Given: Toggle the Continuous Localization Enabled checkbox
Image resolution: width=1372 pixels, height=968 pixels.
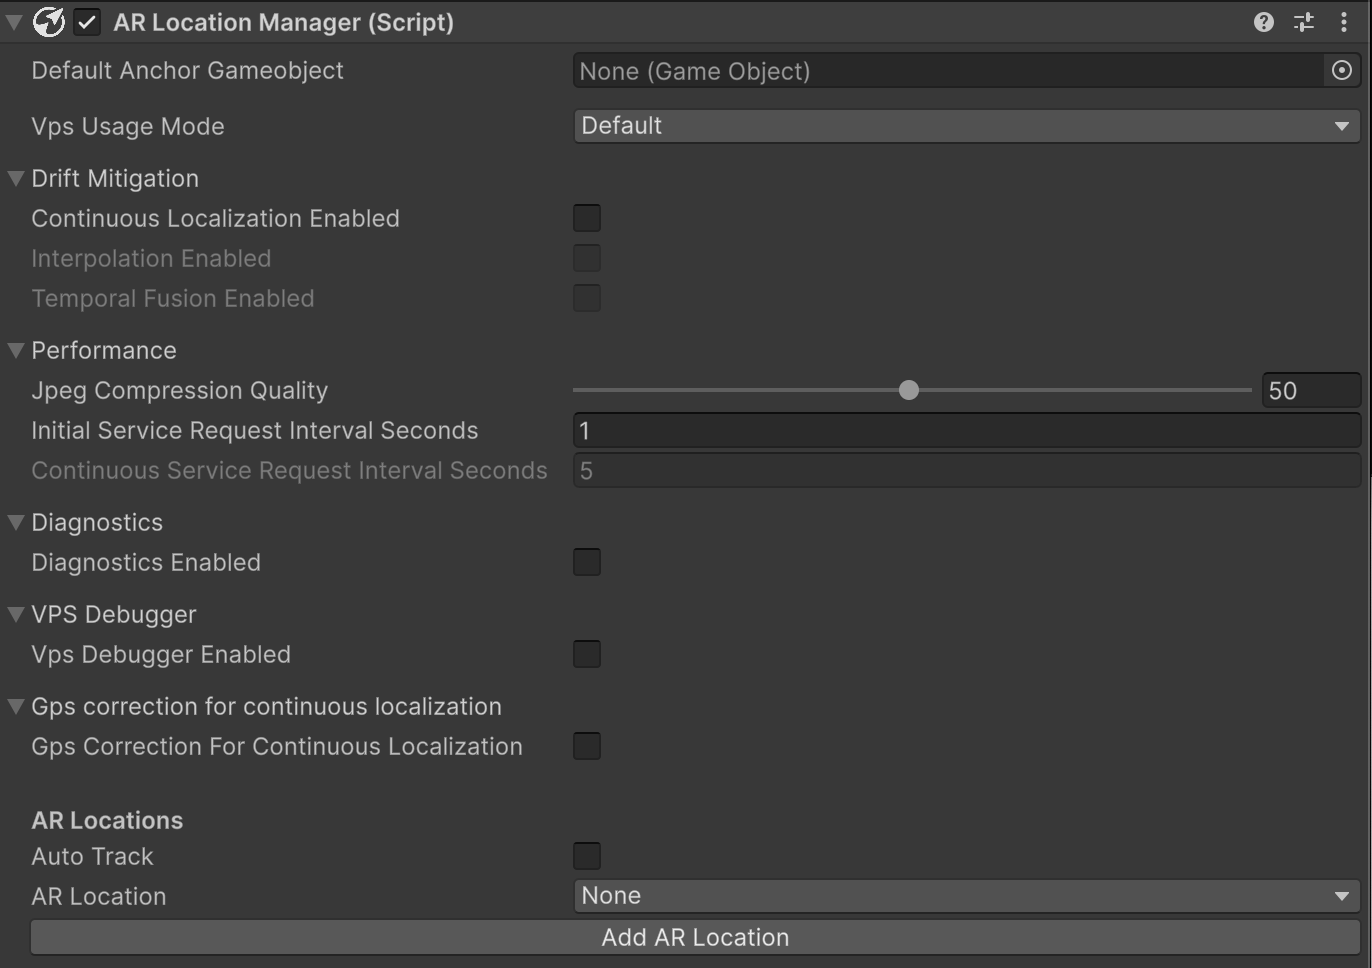Looking at the screenshot, I should (587, 217).
